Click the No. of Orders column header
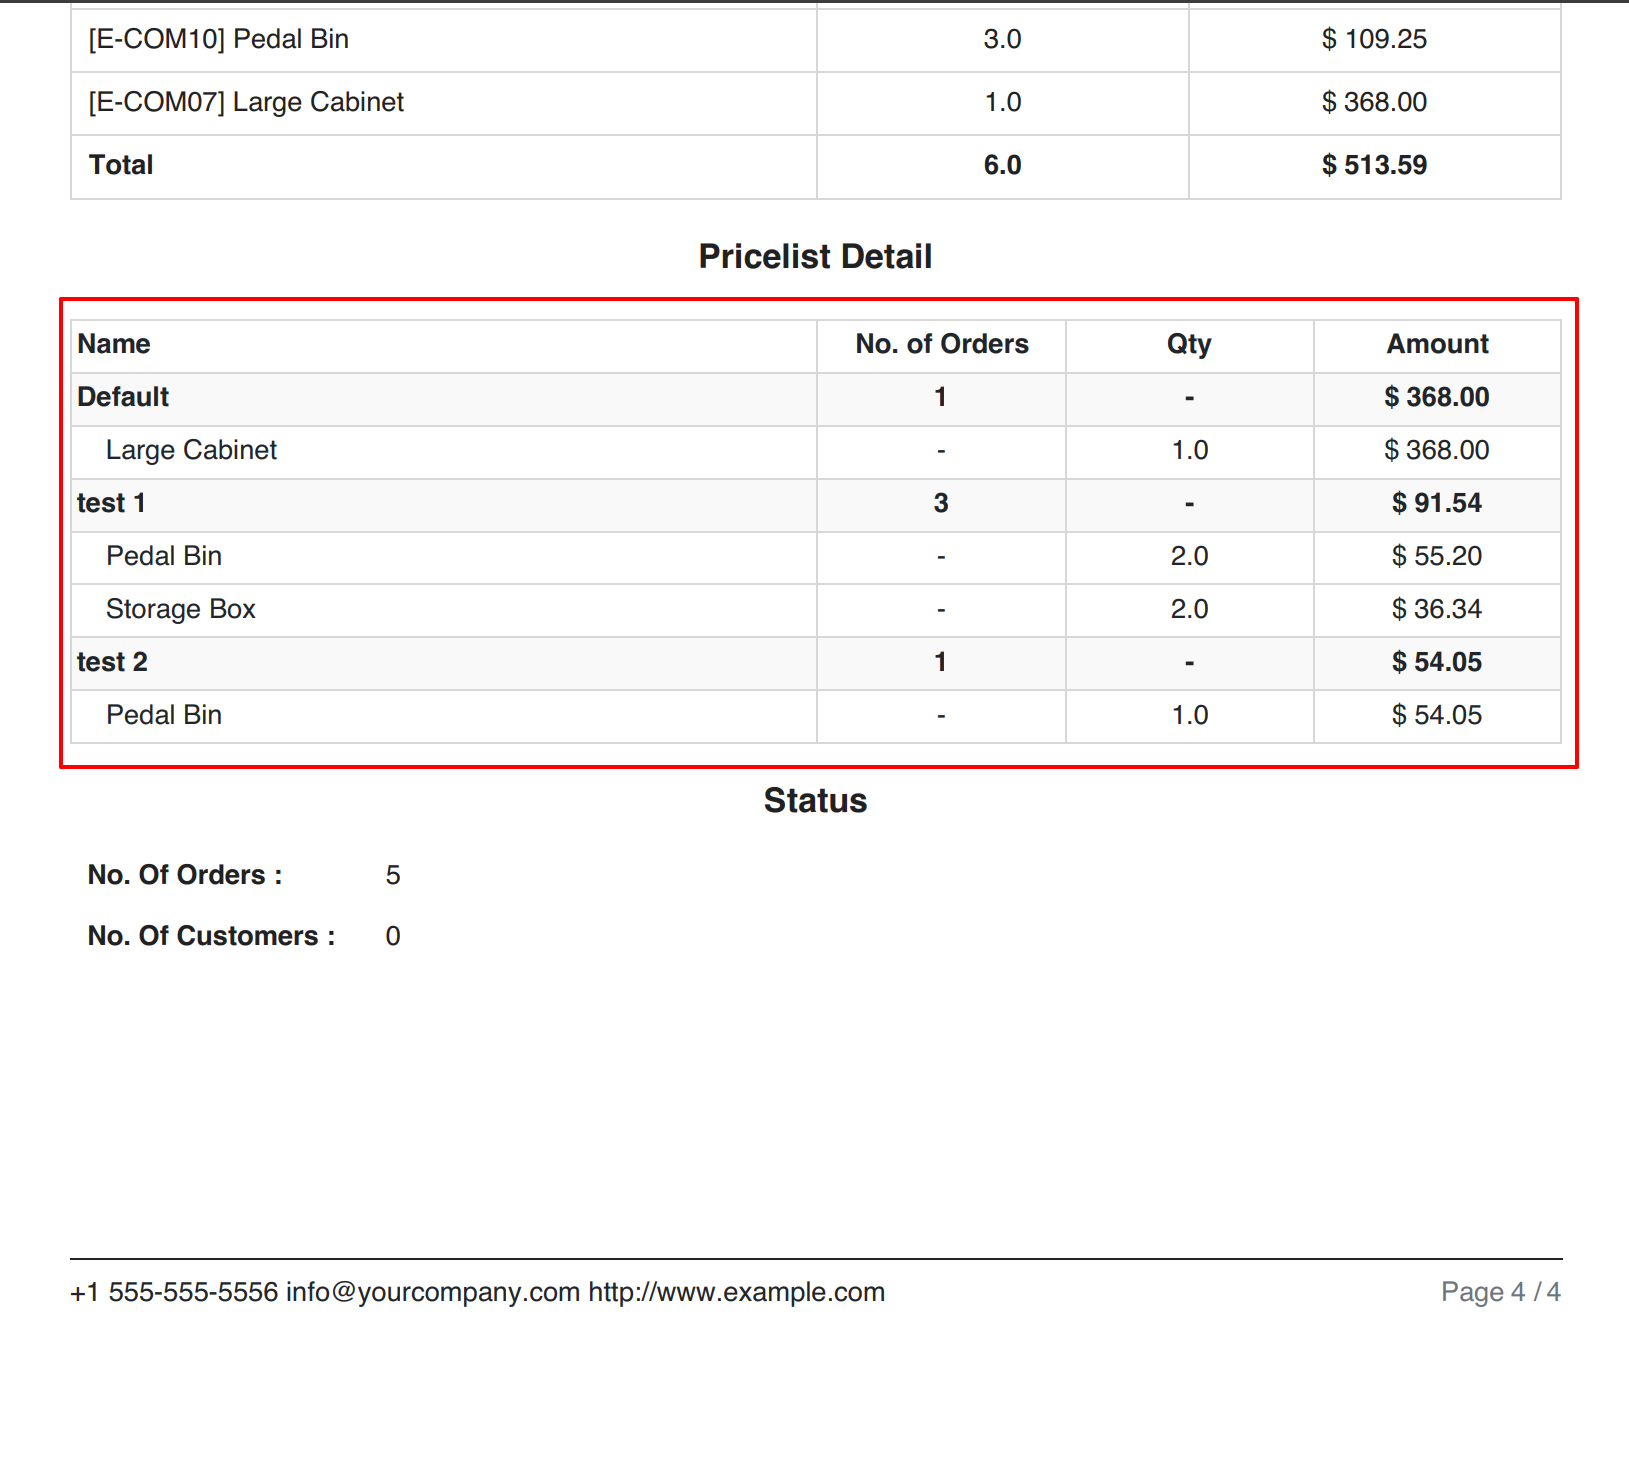Viewport: 1629px width, 1467px height. 941,344
